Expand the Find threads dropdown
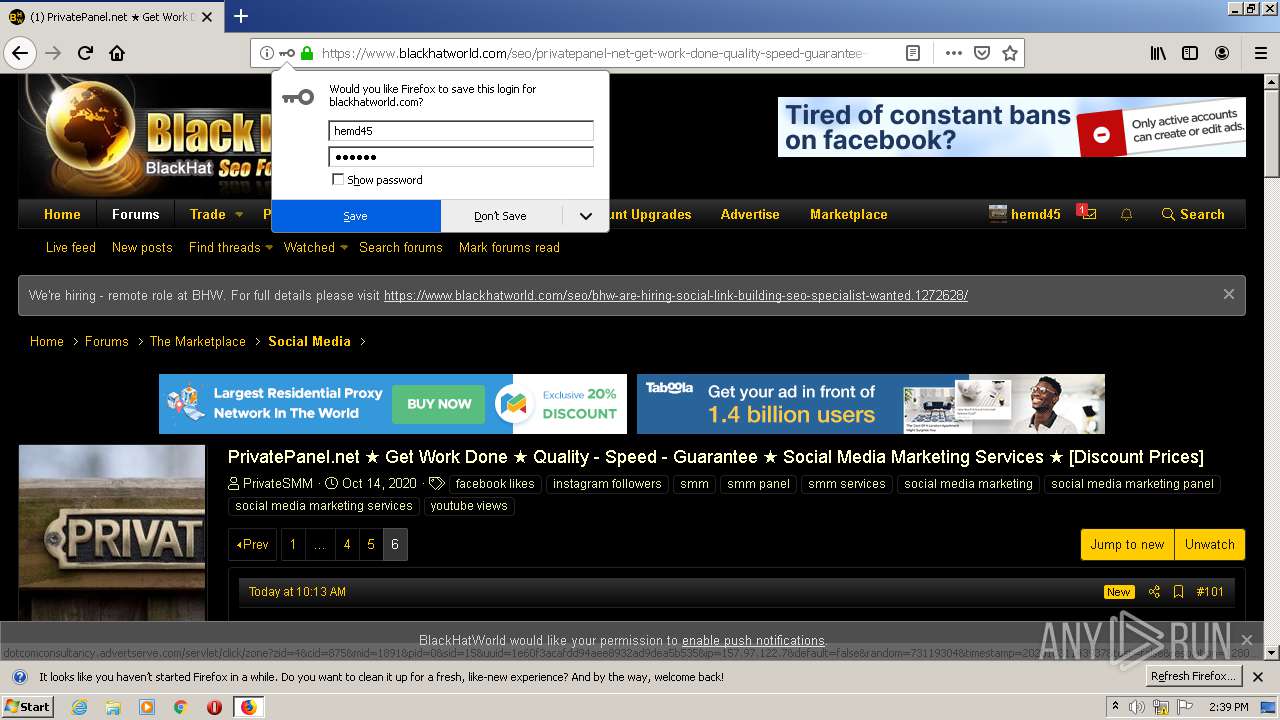Image resolution: width=1280 pixels, height=720 pixels. point(269,248)
